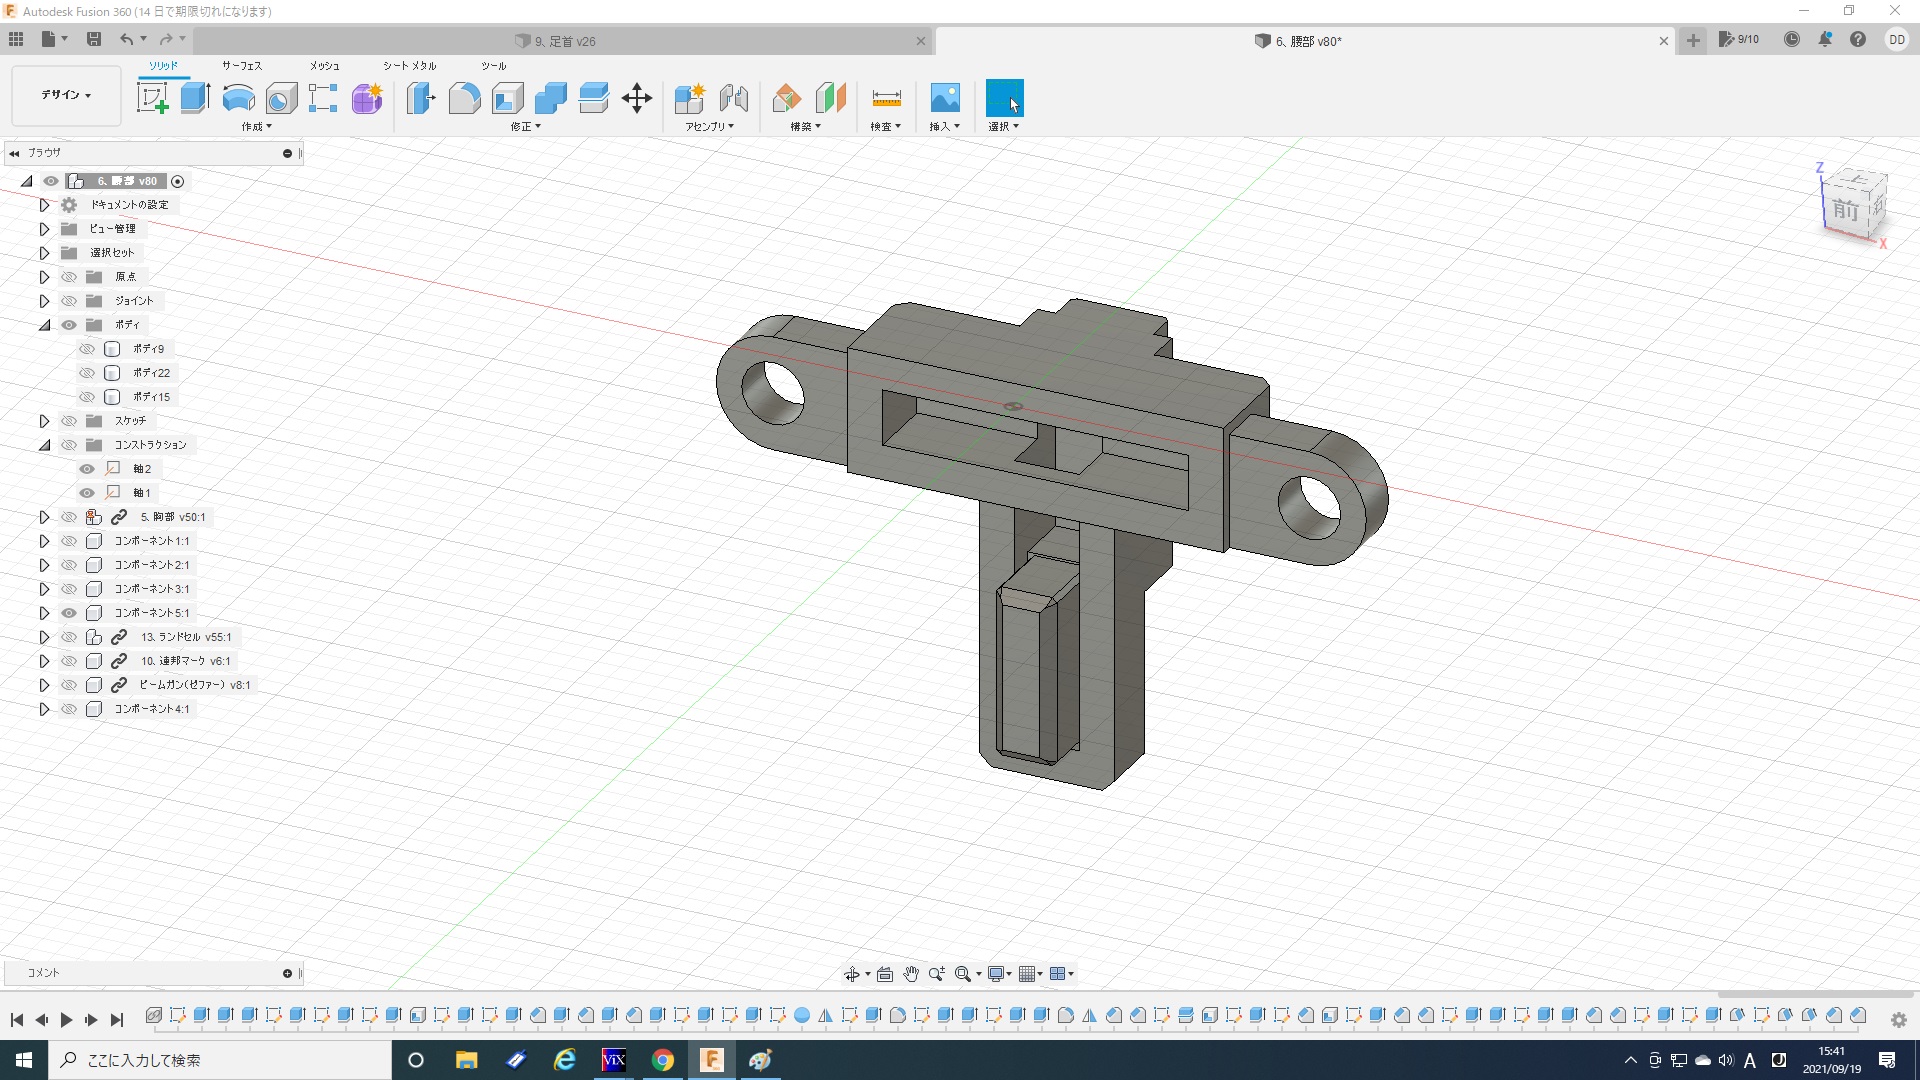Hide construction axis 軸2
The height and width of the screenshot is (1080, 1920).
[87, 469]
